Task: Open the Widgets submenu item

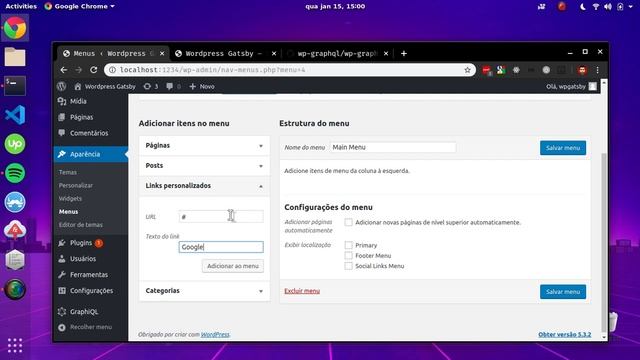Action: 70,198
